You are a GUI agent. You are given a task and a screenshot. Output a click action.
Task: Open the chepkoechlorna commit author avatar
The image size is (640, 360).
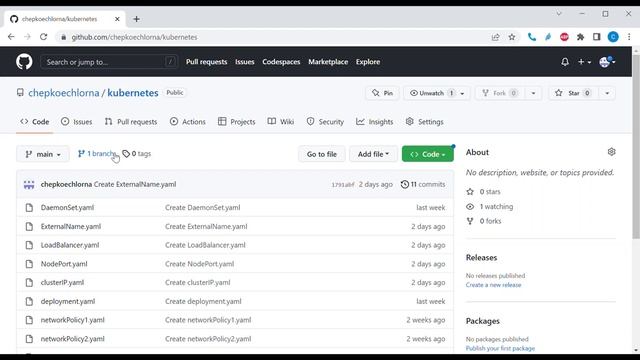(29, 184)
